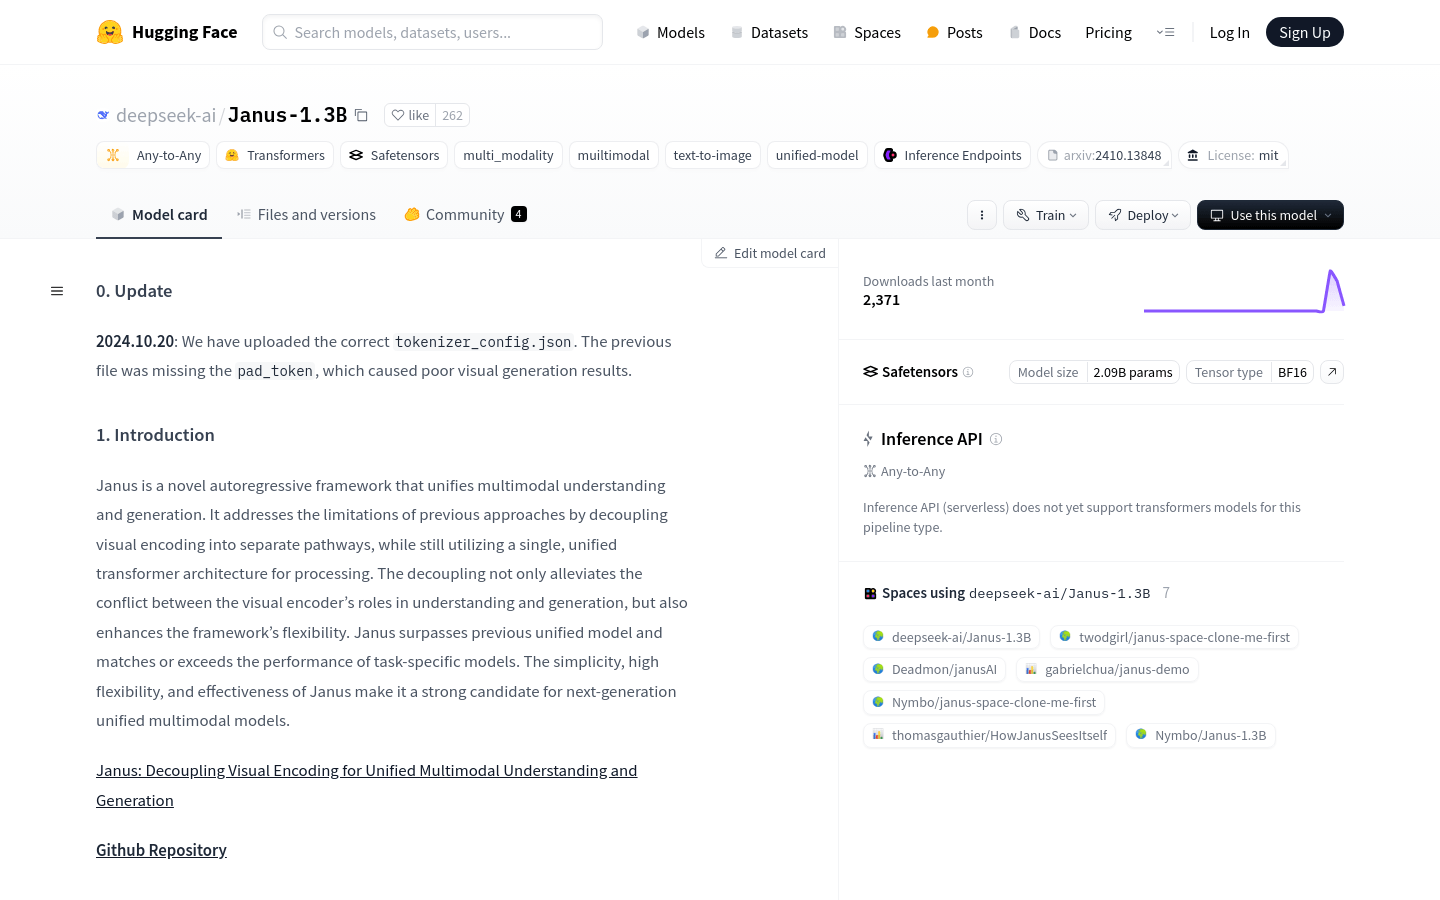Select the text-to-image tag

(712, 155)
